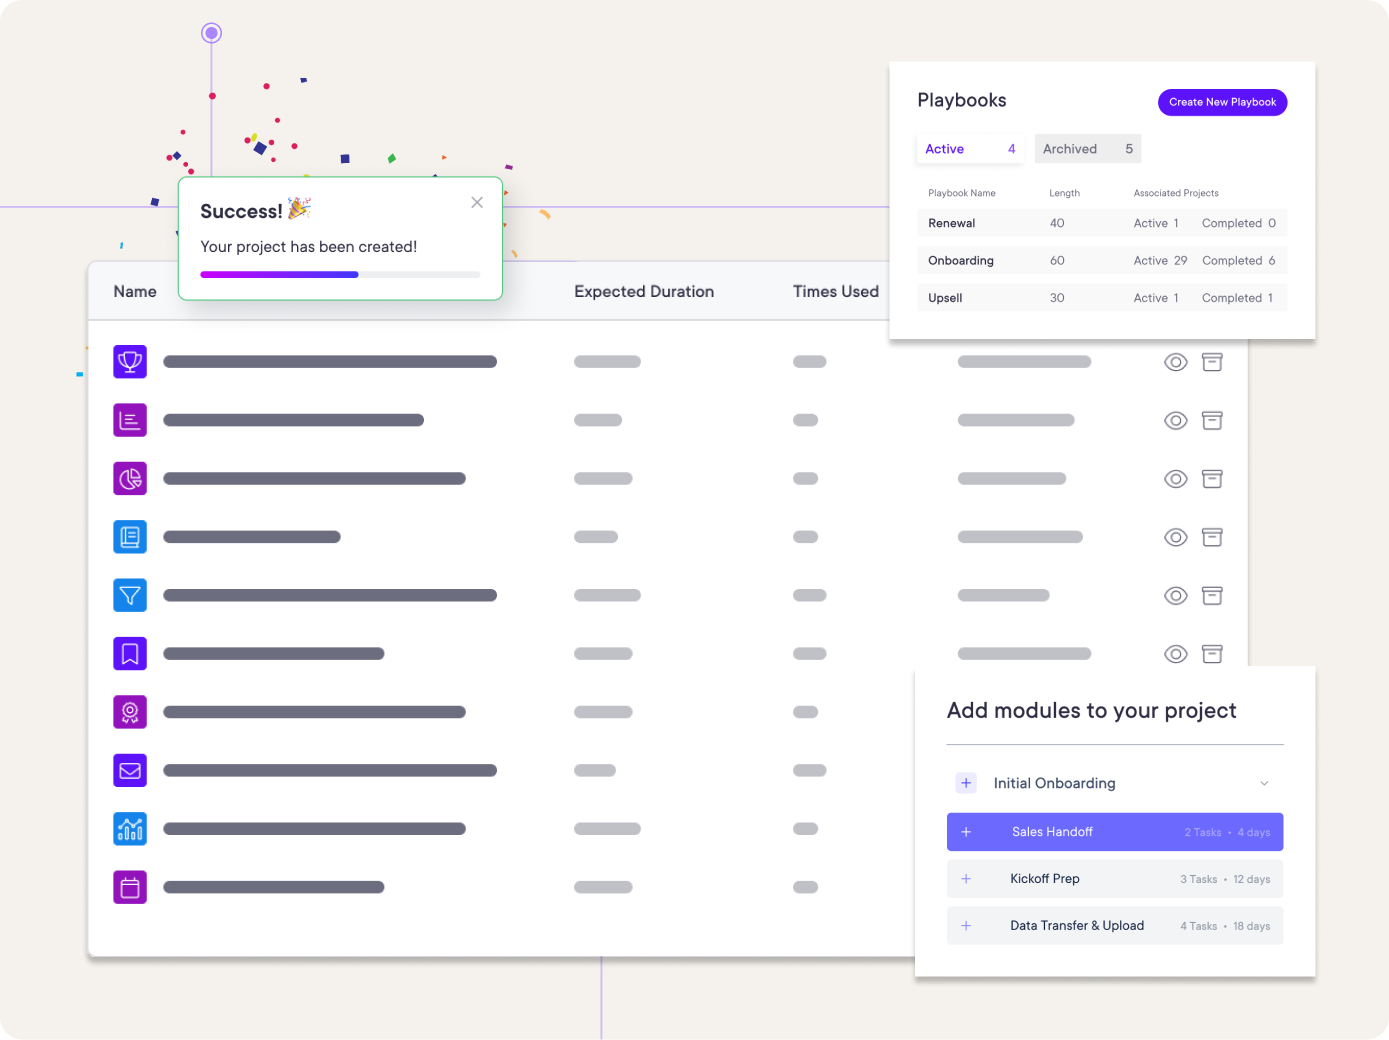Collapse the Initial Onboarding module group
The image size is (1389, 1040).
pos(1264,783)
